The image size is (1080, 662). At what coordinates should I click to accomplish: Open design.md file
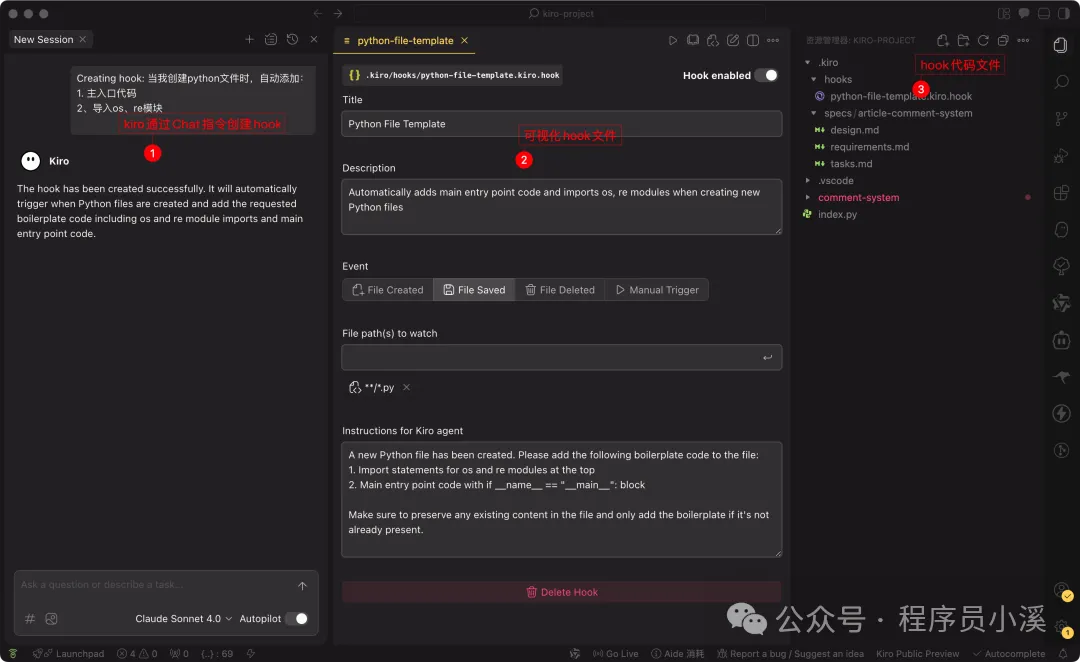coord(854,130)
